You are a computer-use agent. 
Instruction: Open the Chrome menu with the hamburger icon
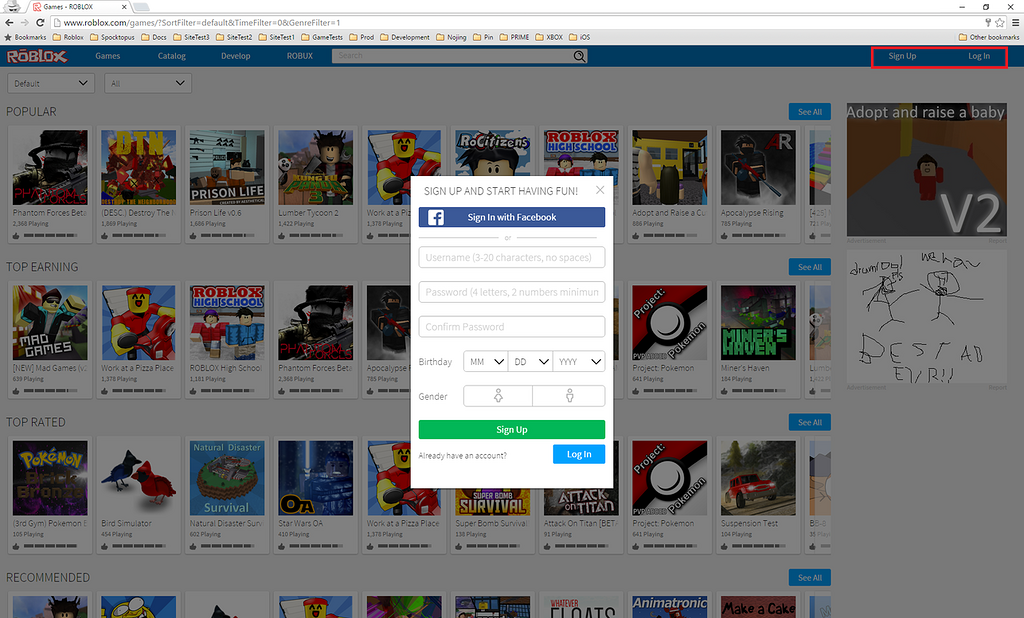pos(1016,21)
